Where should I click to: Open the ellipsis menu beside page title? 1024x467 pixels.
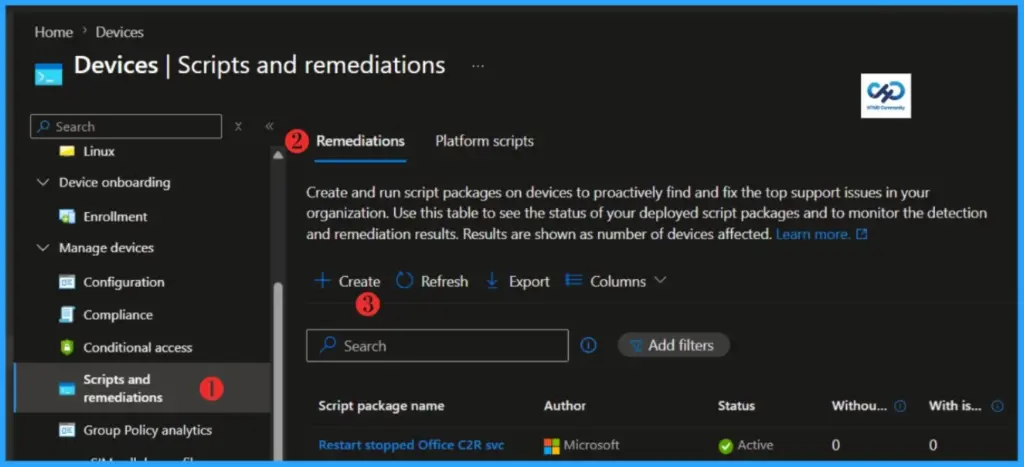click(478, 66)
